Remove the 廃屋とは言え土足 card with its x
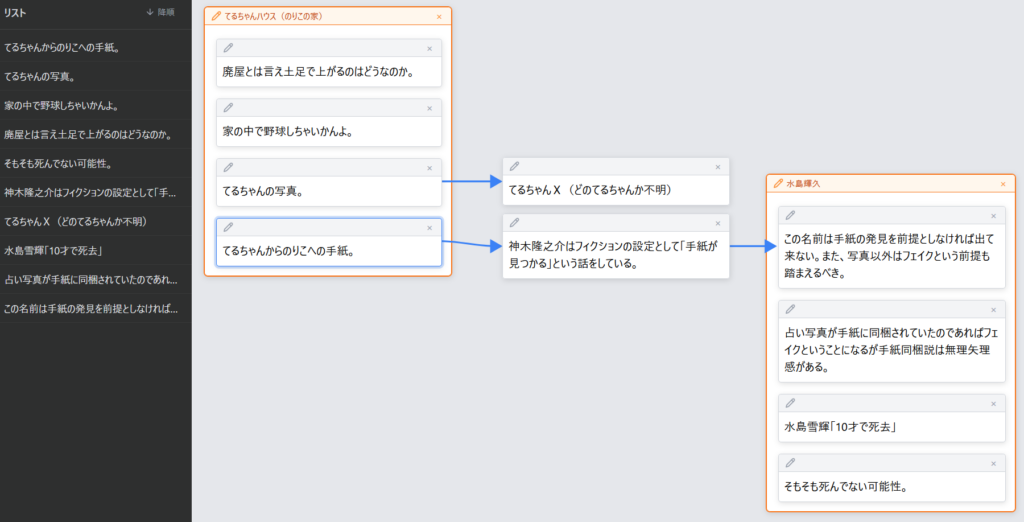The width and height of the screenshot is (1024, 522). coord(429,48)
